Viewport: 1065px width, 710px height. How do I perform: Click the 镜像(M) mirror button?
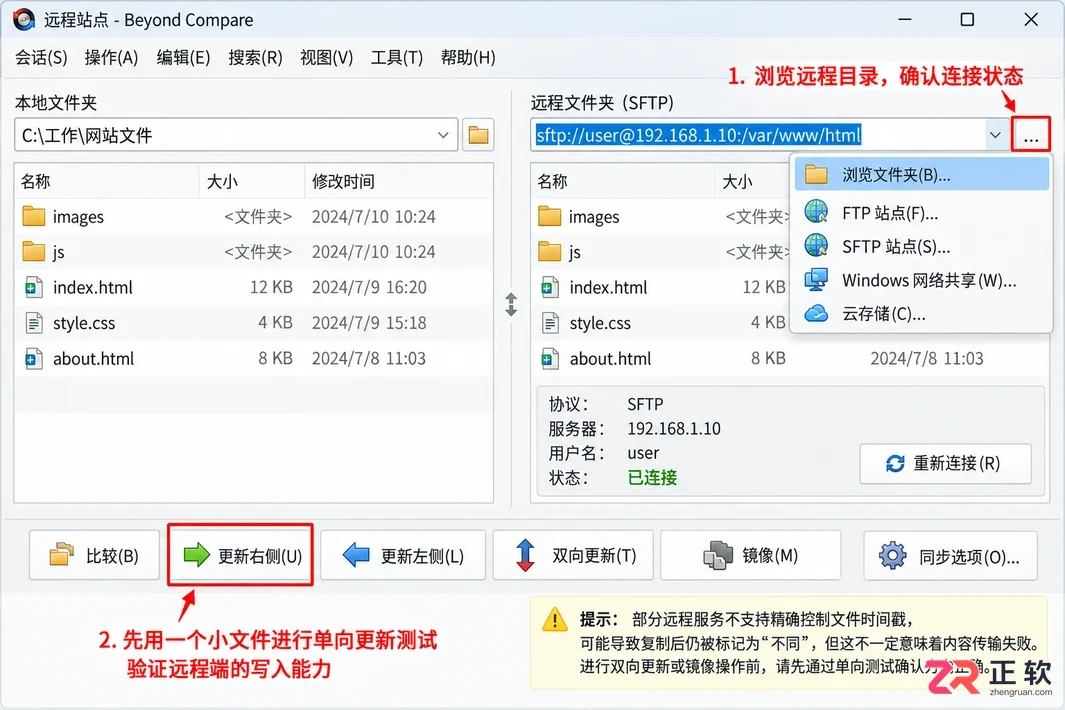click(x=751, y=556)
